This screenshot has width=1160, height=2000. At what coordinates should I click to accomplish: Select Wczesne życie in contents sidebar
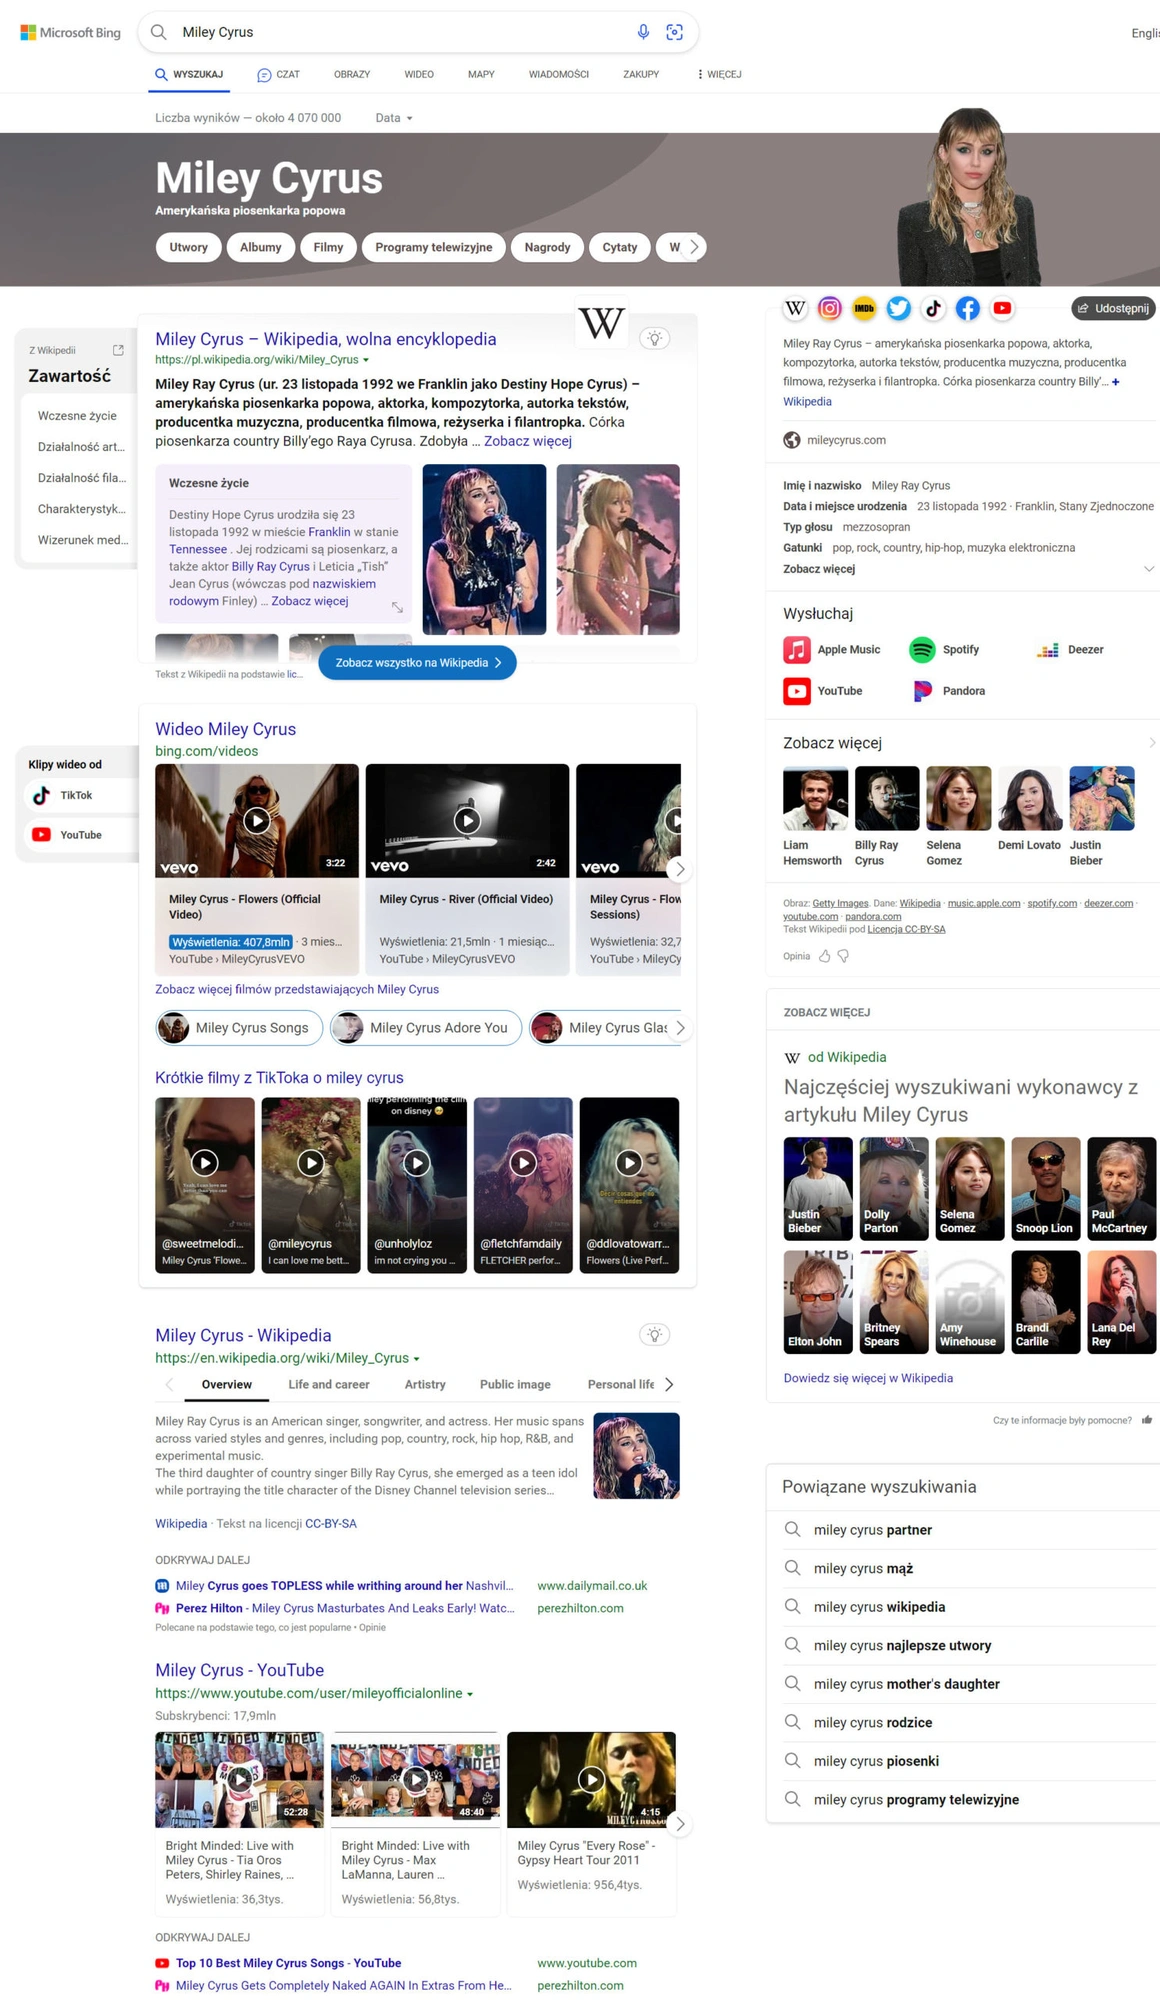pyautogui.click(x=77, y=415)
